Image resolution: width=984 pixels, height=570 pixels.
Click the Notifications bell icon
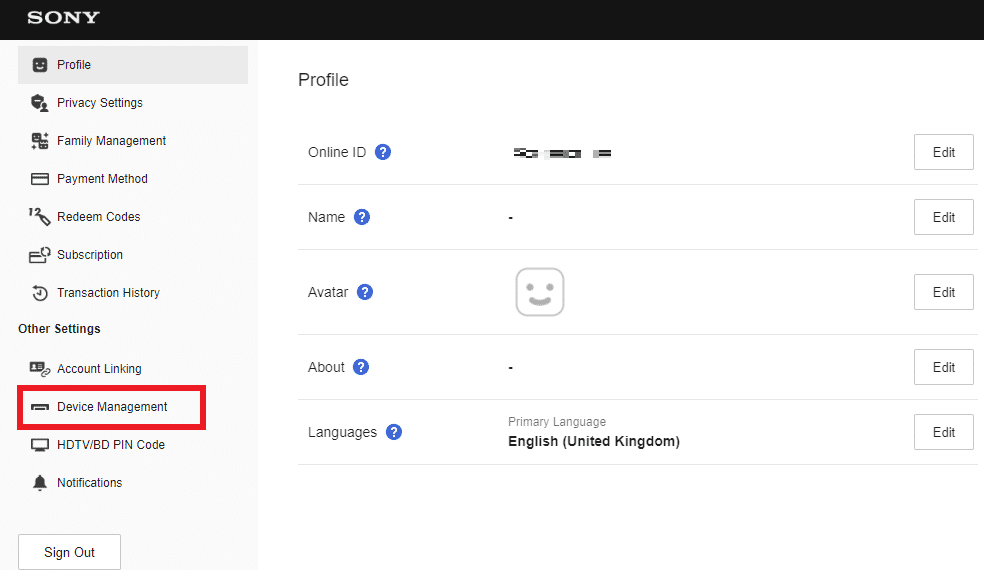40,483
